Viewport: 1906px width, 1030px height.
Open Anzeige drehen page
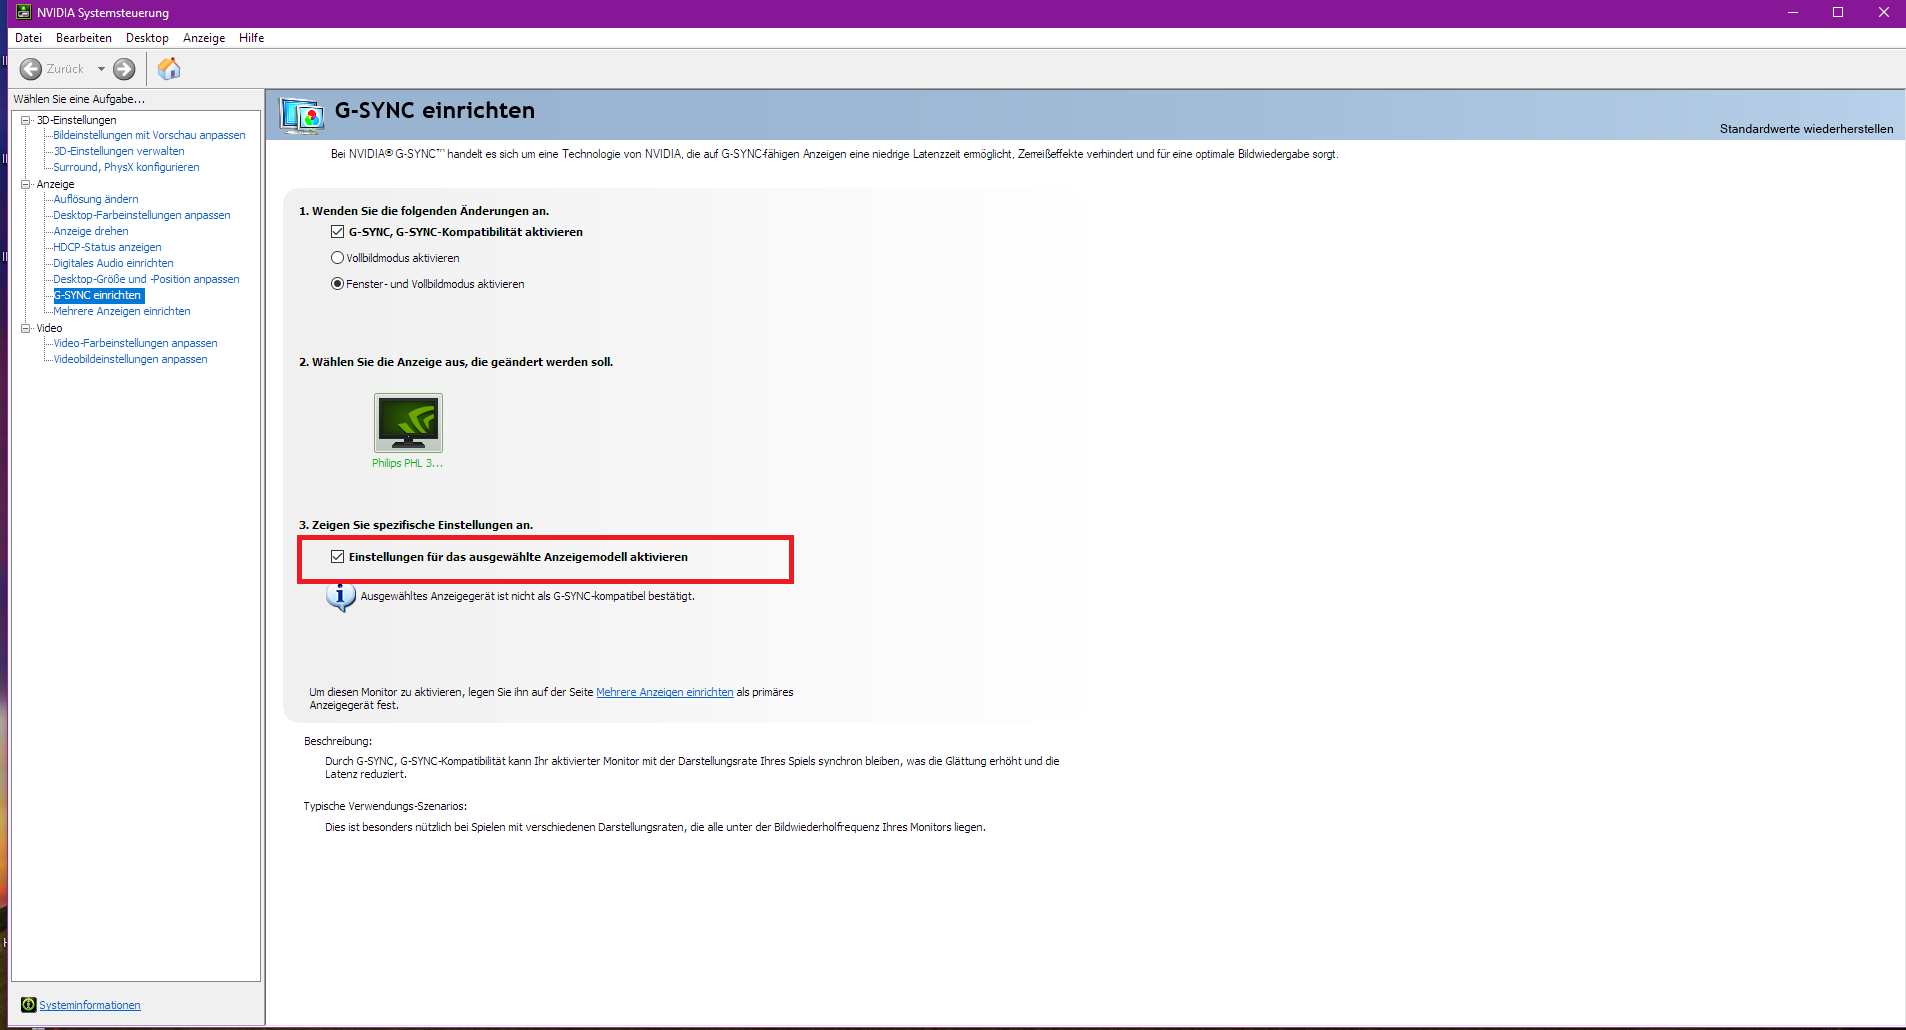pyautogui.click(x=91, y=231)
